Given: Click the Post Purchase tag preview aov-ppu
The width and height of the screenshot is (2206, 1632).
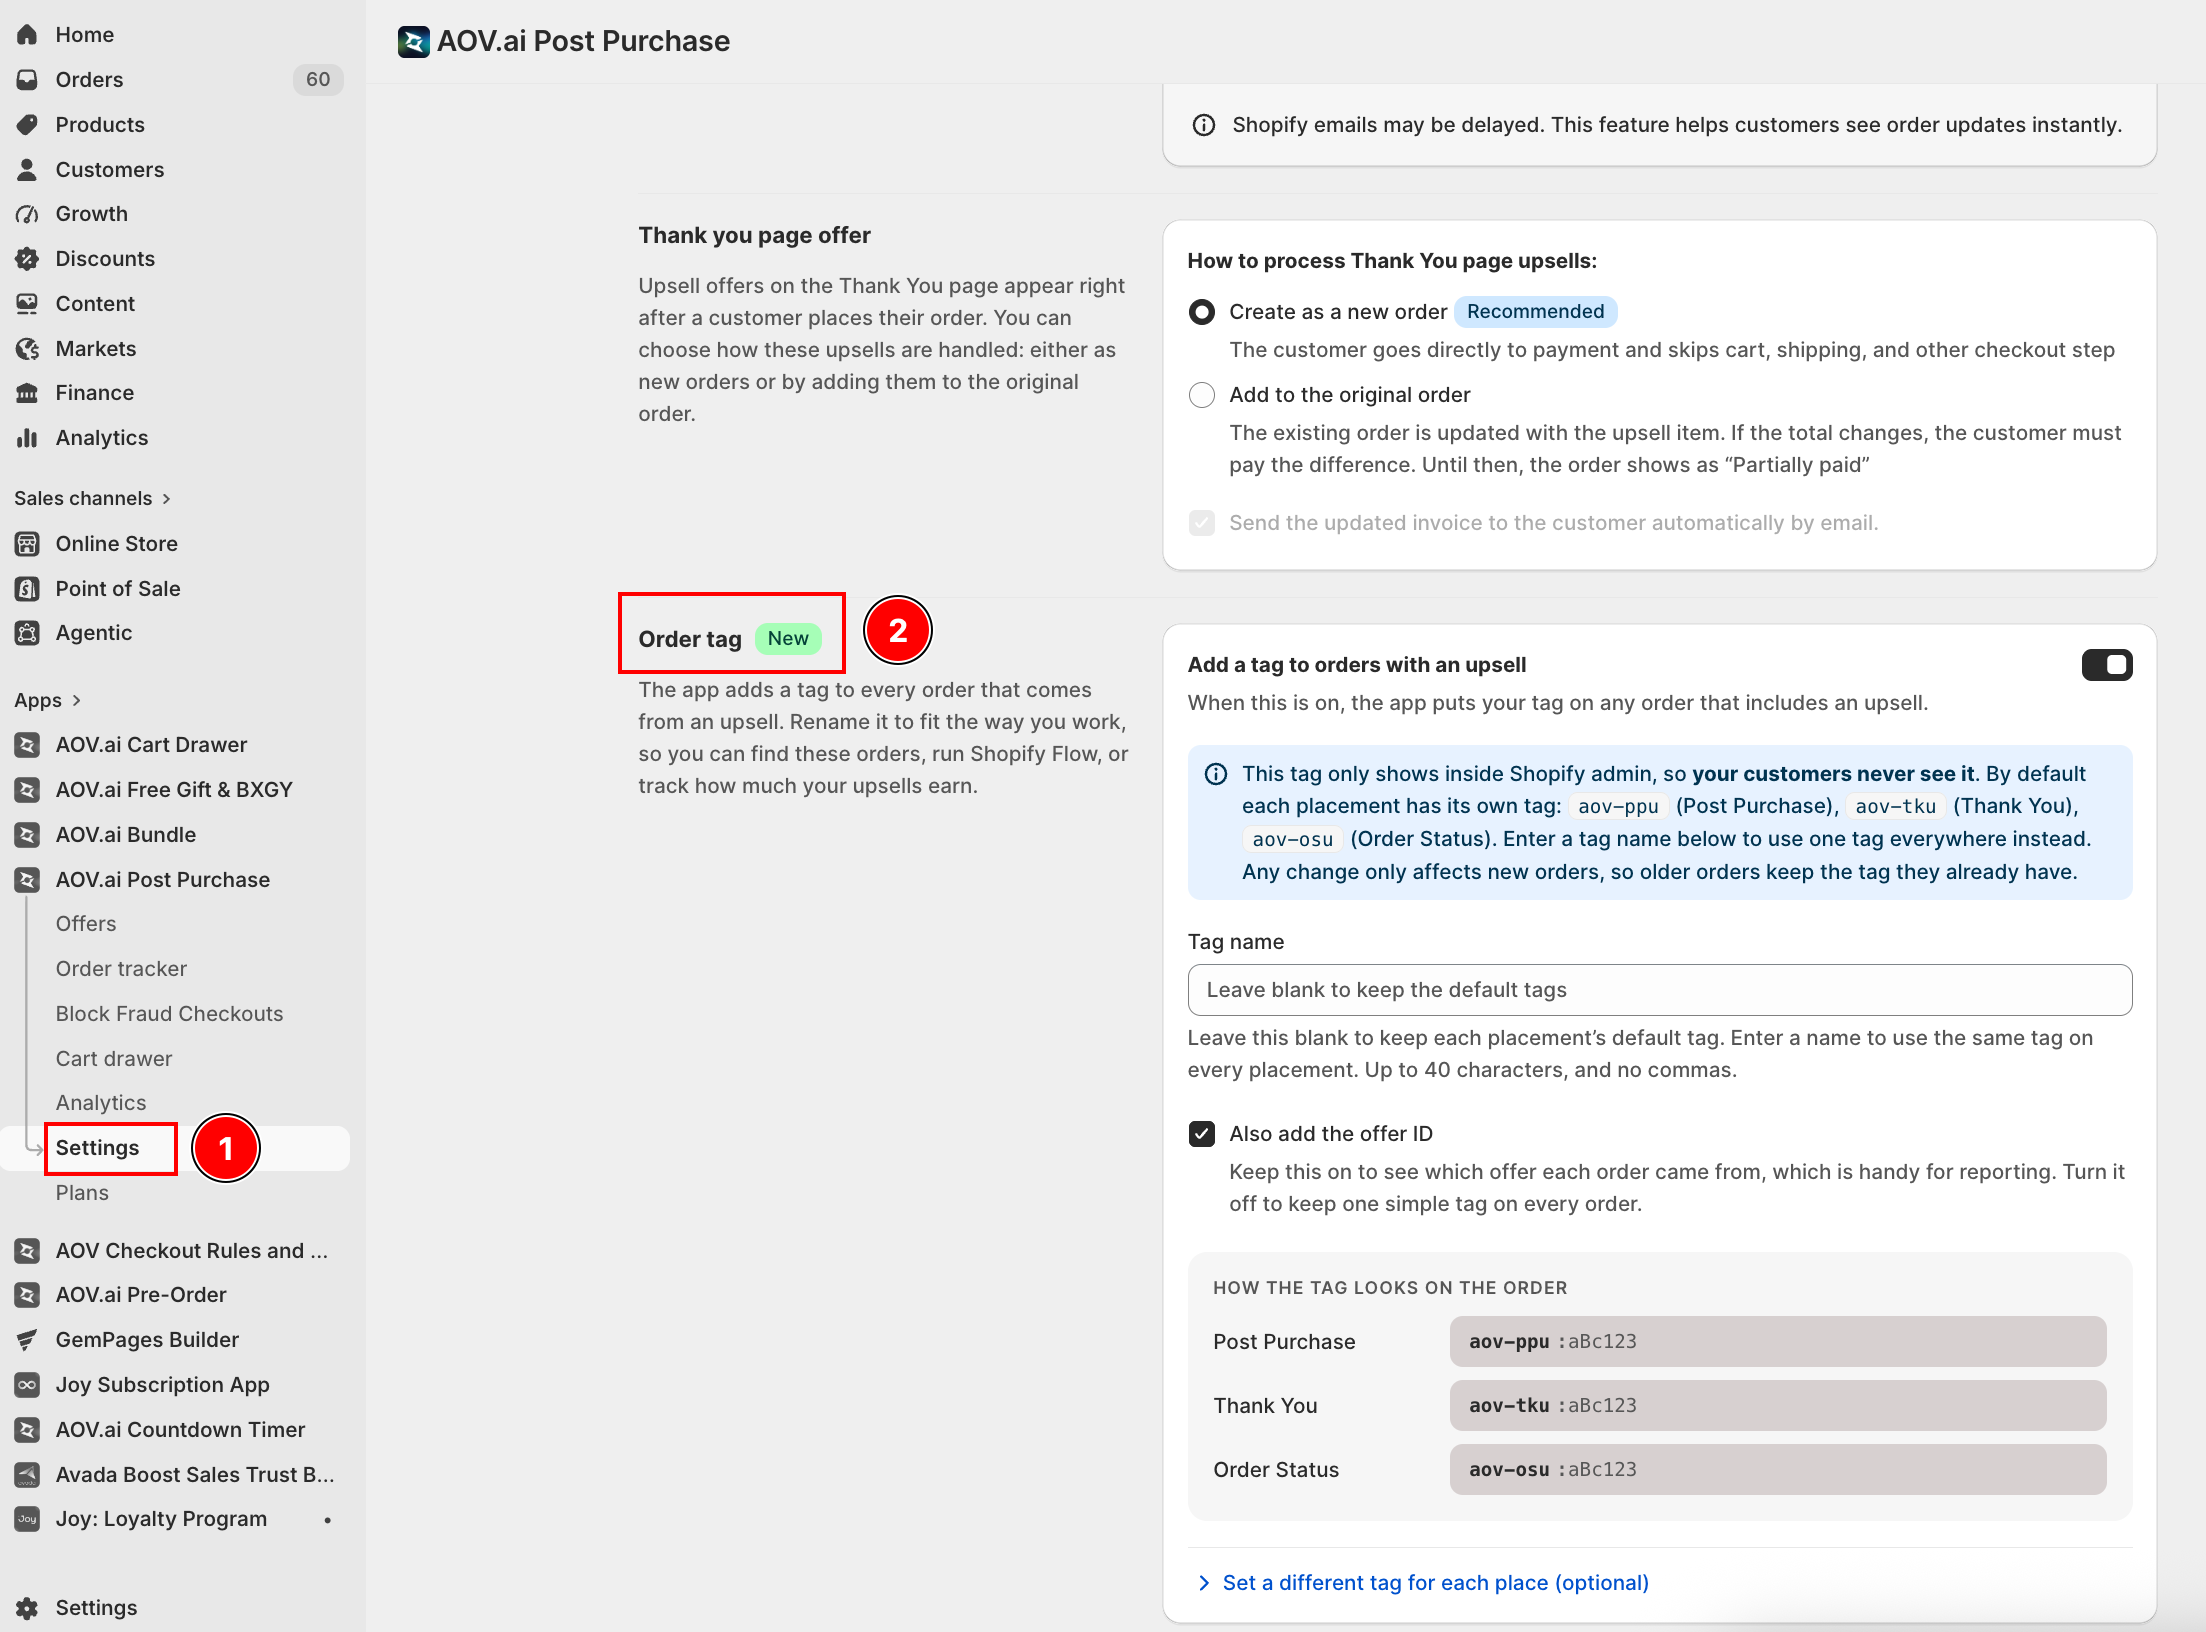Looking at the screenshot, I should coord(1777,1342).
